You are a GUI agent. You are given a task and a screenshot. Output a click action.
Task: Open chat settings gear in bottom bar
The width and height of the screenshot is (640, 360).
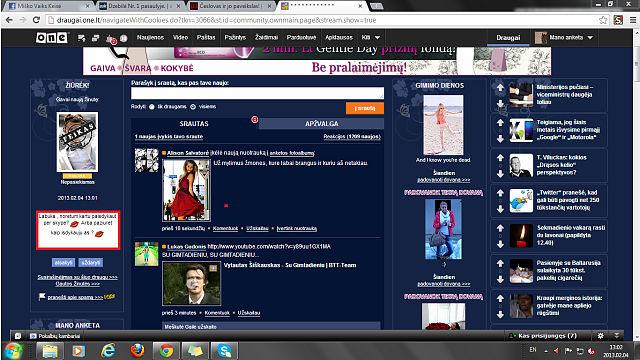(600, 336)
